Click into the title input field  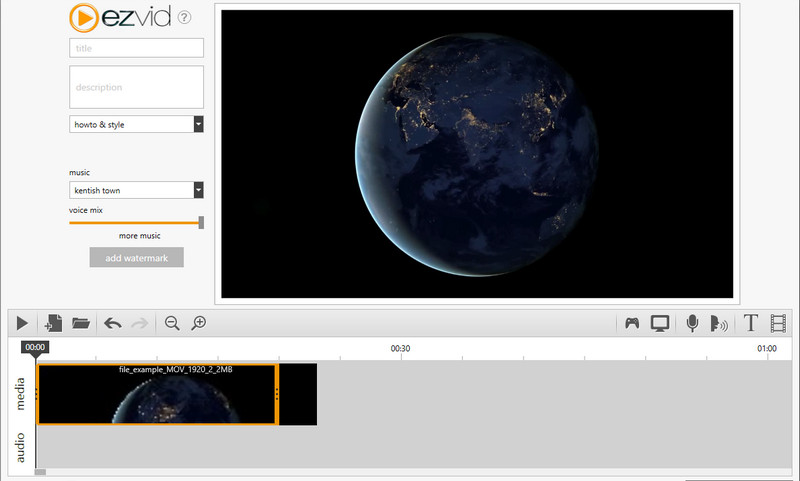[136, 48]
